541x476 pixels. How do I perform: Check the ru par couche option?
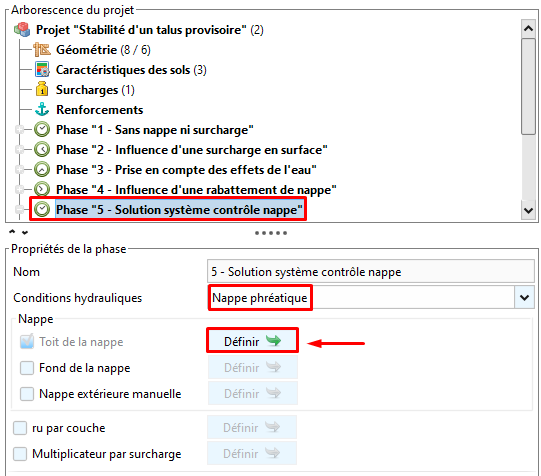20,428
